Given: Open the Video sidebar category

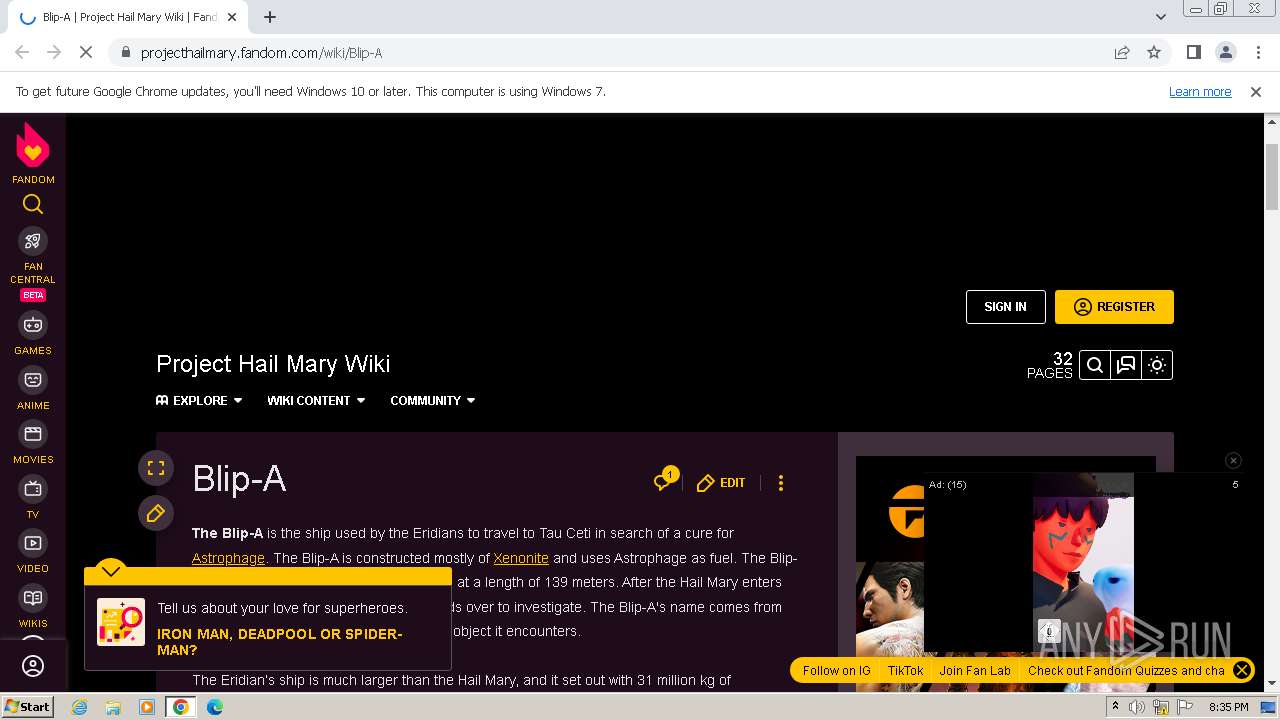Looking at the screenshot, I should click(33, 552).
